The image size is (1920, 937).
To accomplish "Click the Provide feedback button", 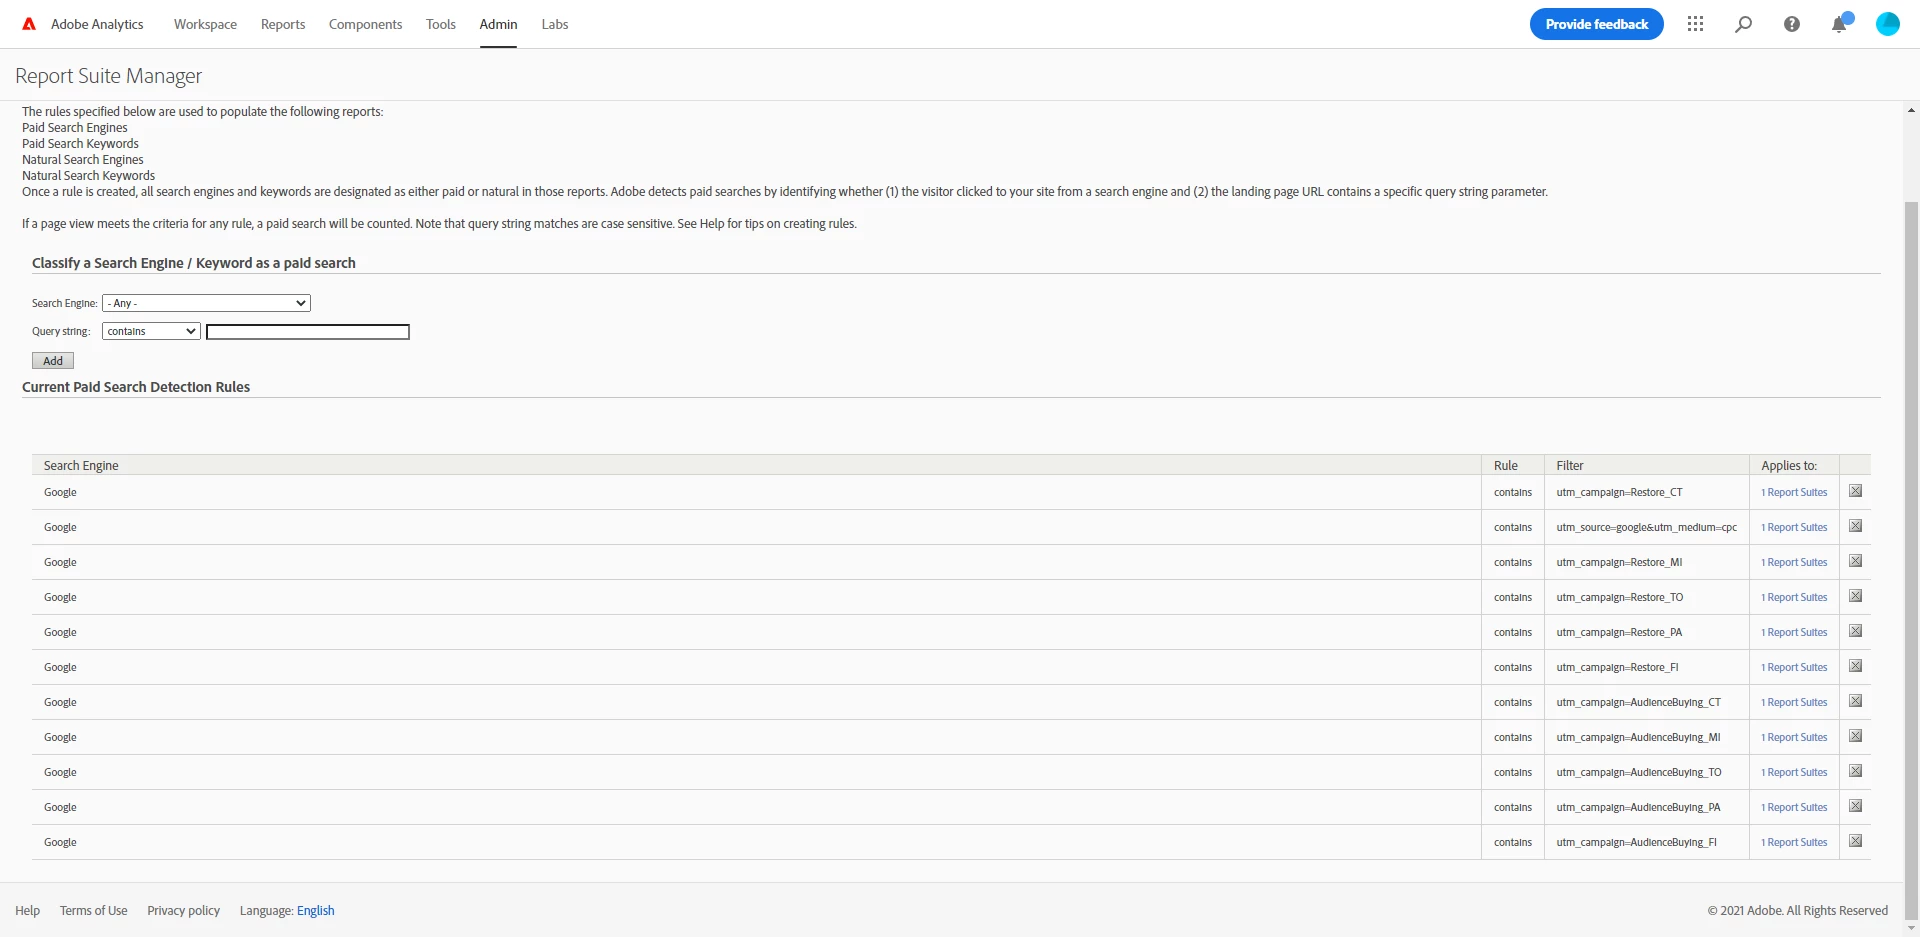I will click(1596, 24).
